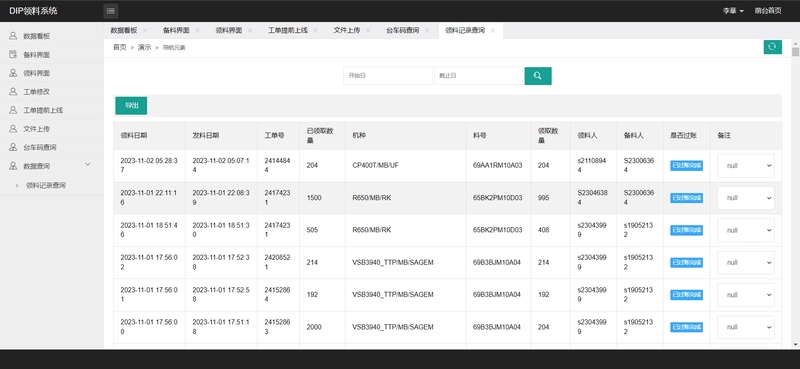Click the 导出 export button

click(x=131, y=105)
